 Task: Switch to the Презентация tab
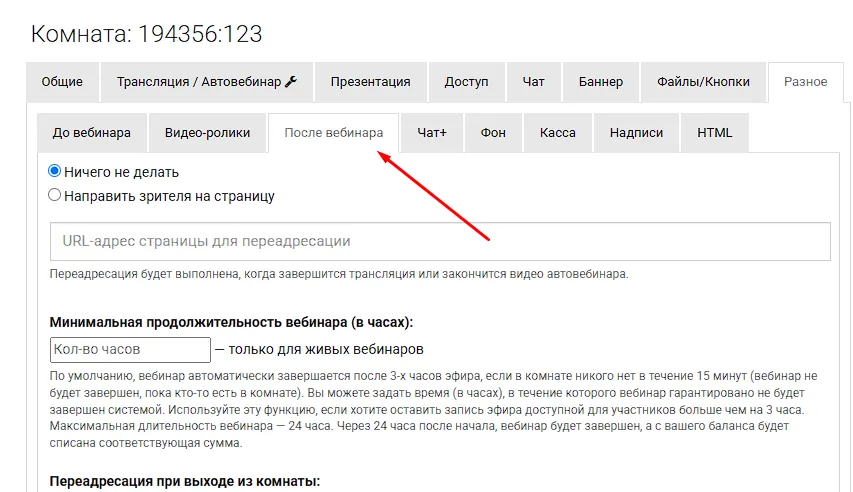(370, 82)
